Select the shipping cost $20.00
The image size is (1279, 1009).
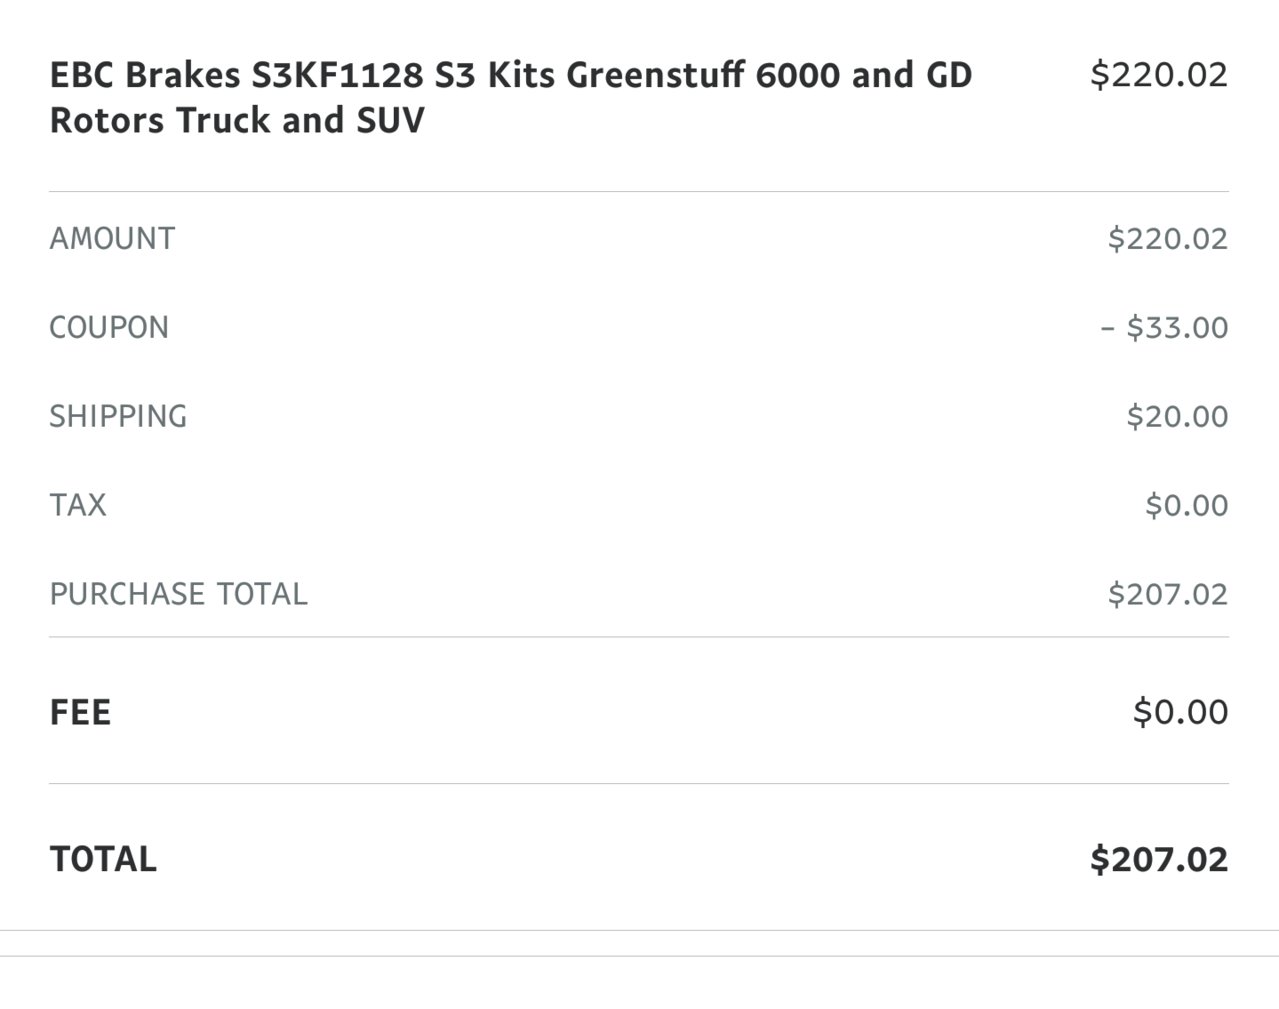coord(1177,416)
